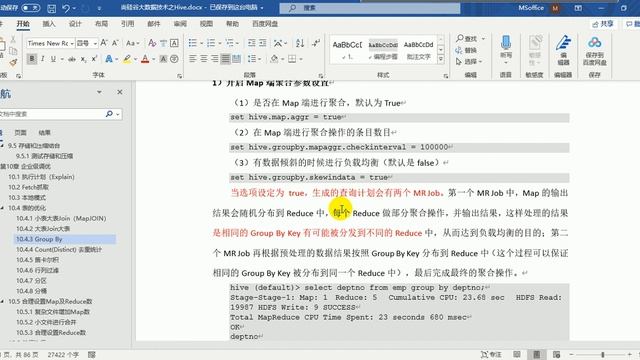Viewport: 640px width, 360px height.
Task: Open the 引用 (References) ribbon tab
Action: [x=127, y=24]
